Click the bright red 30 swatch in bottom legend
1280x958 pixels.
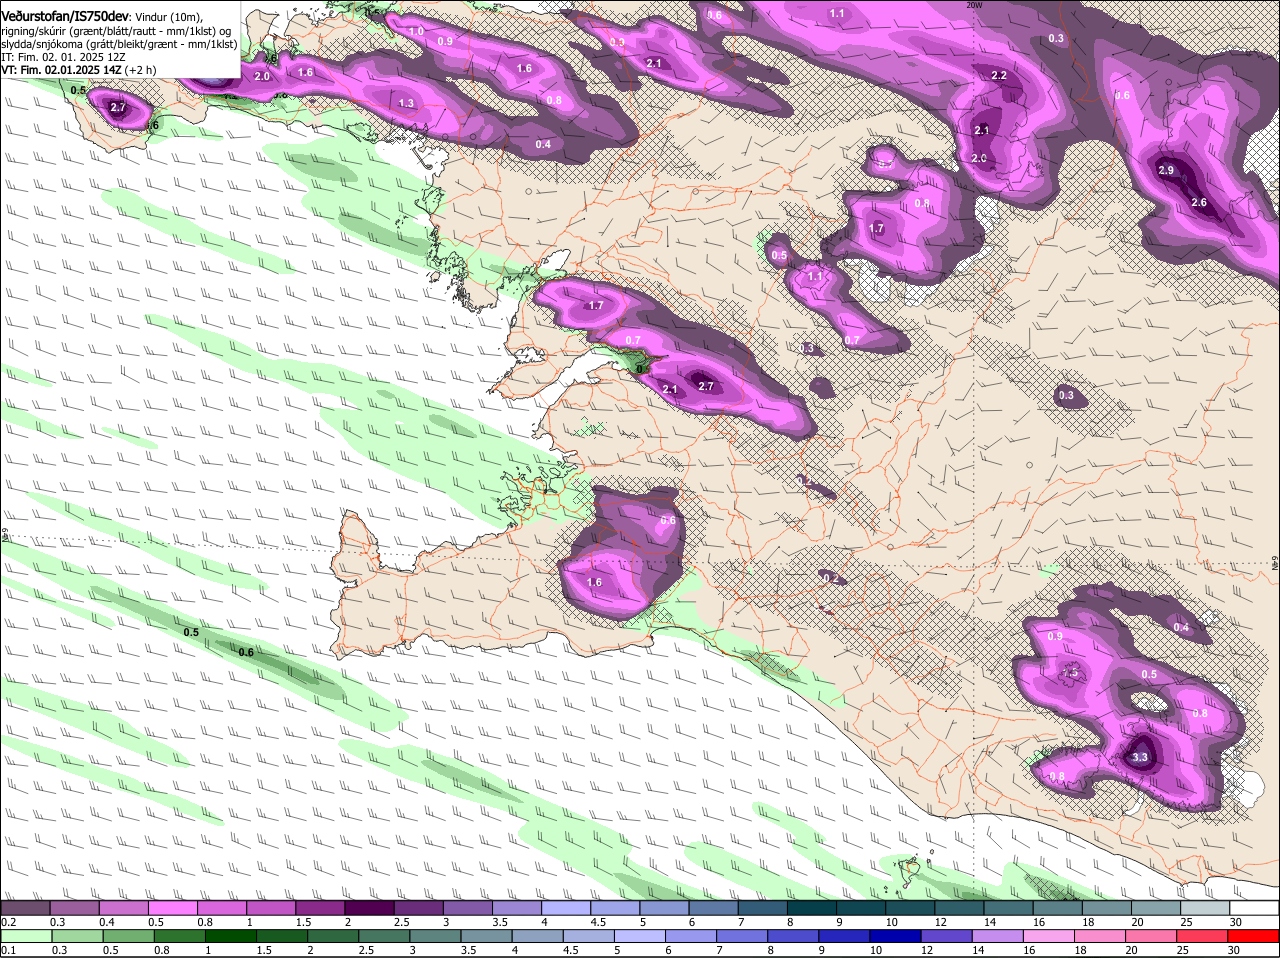click(1254, 936)
